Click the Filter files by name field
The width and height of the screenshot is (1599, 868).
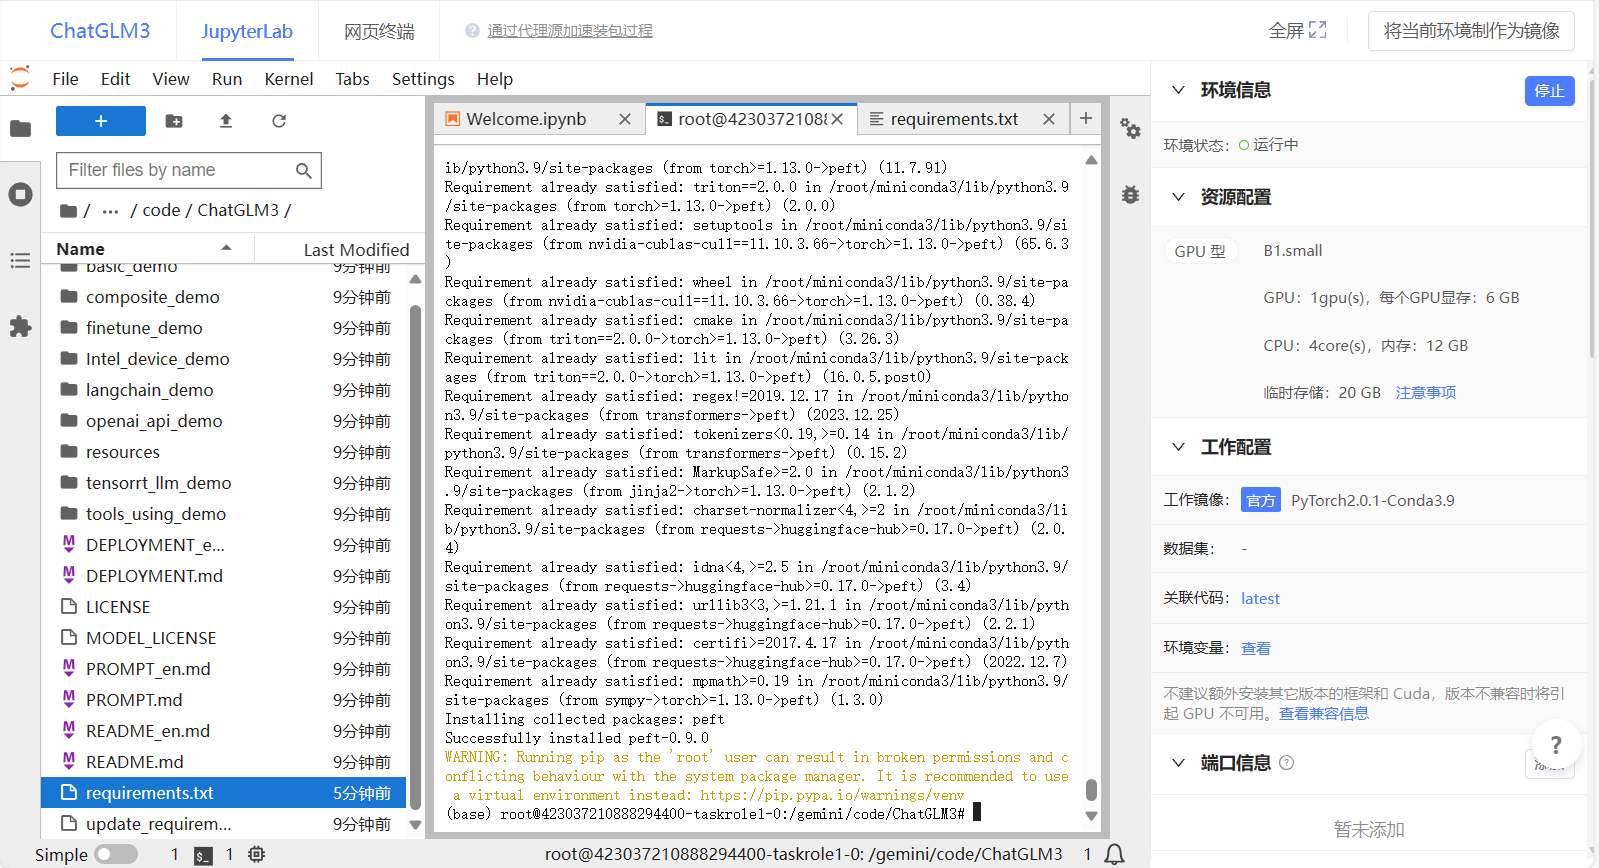[x=180, y=170]
